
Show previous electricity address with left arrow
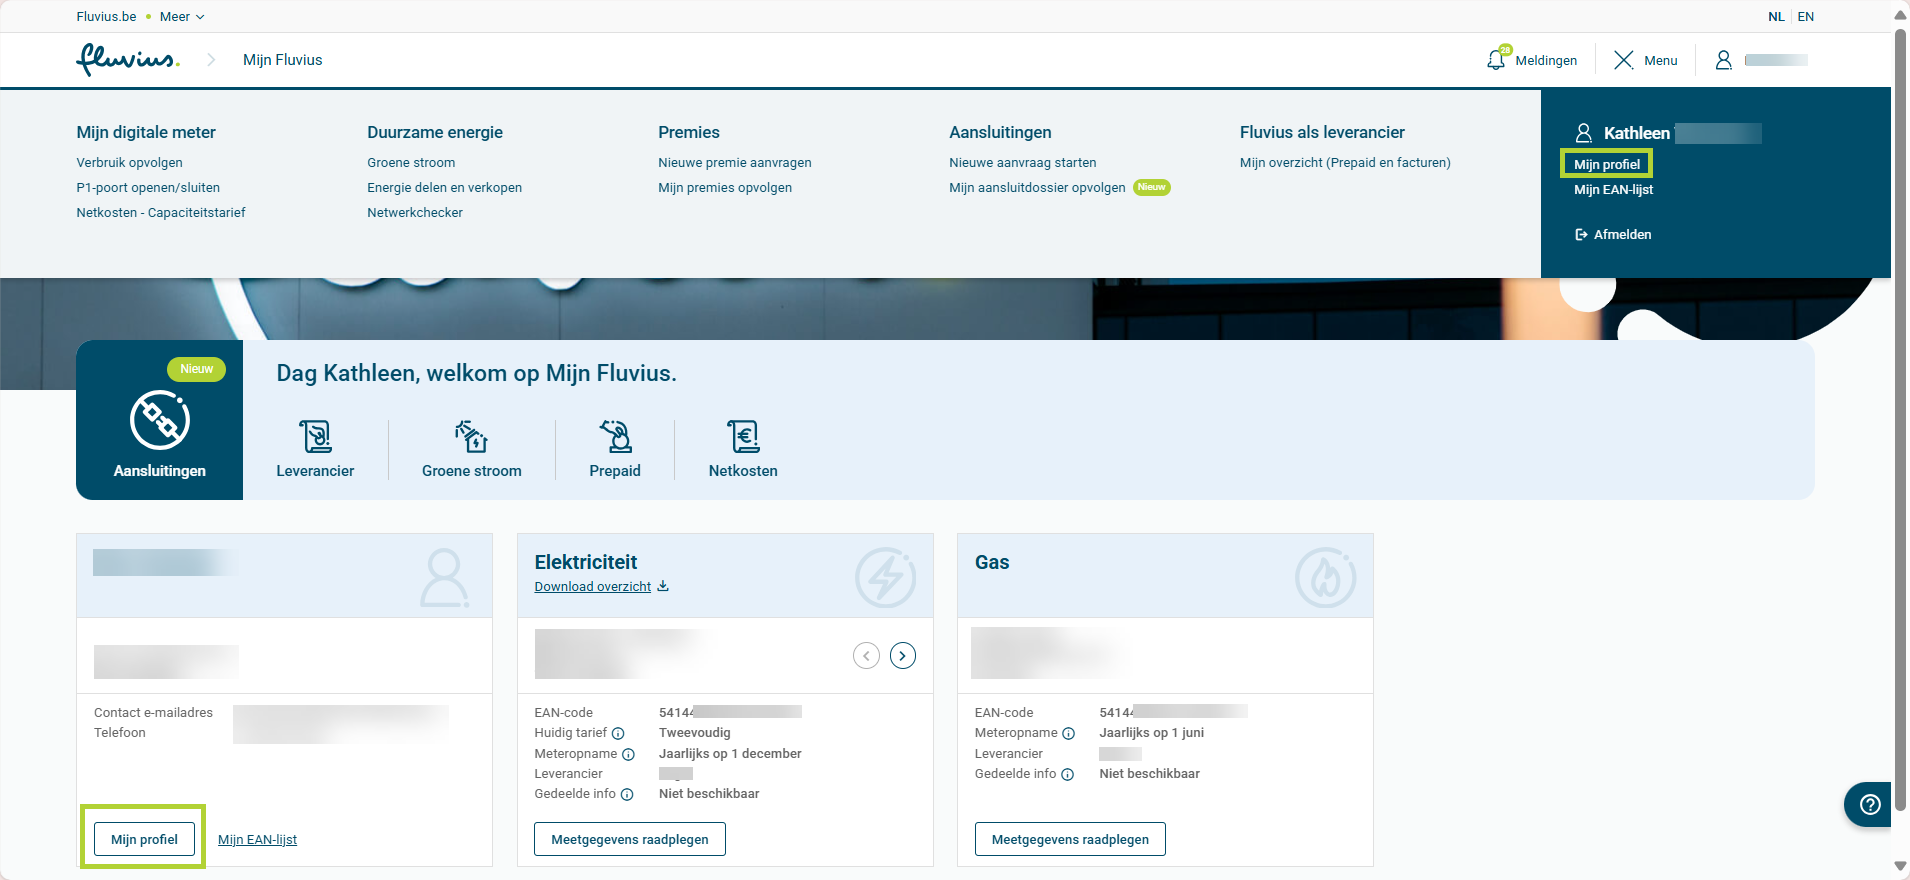[866, 656]
